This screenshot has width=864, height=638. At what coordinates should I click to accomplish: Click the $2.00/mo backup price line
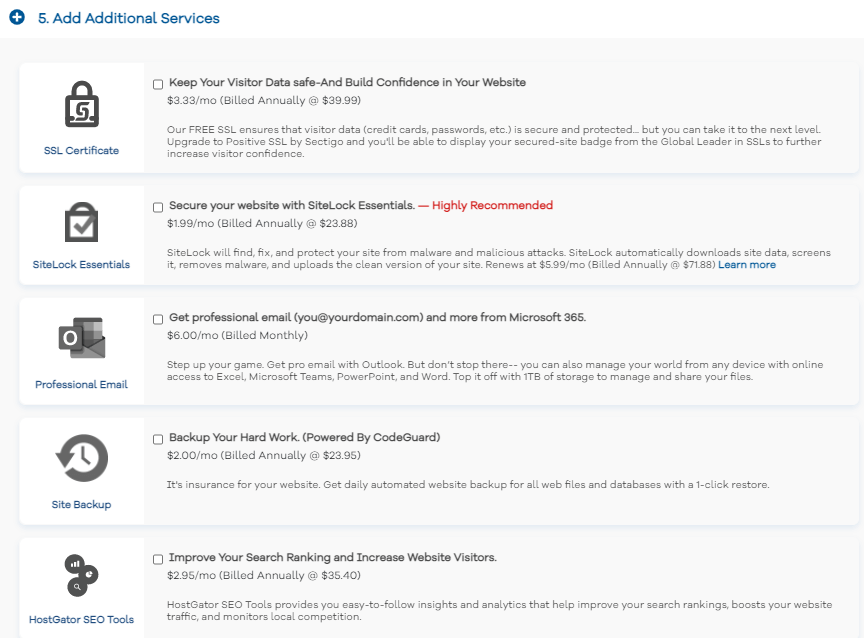point(264,455)
